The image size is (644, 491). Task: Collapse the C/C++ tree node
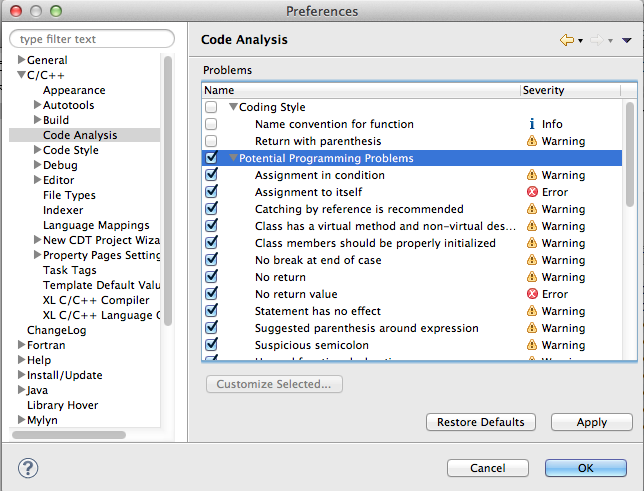pyautogui.click(x=21, y=75)
